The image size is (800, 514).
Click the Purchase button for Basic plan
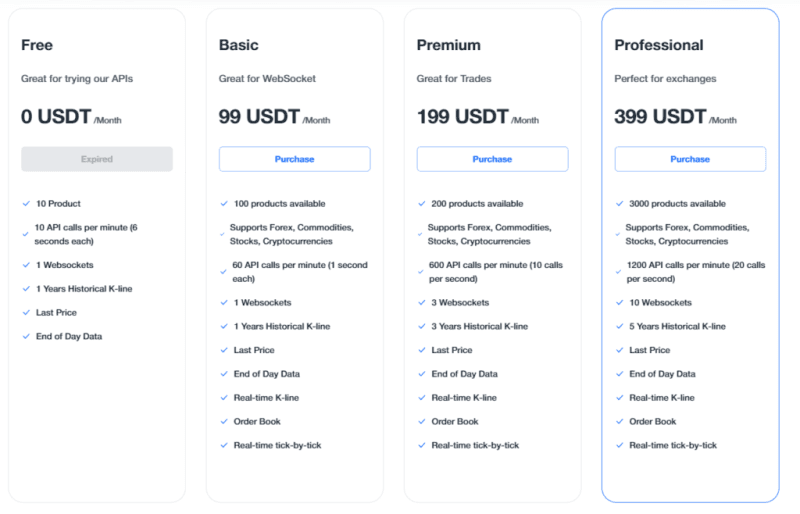(294, 159)
